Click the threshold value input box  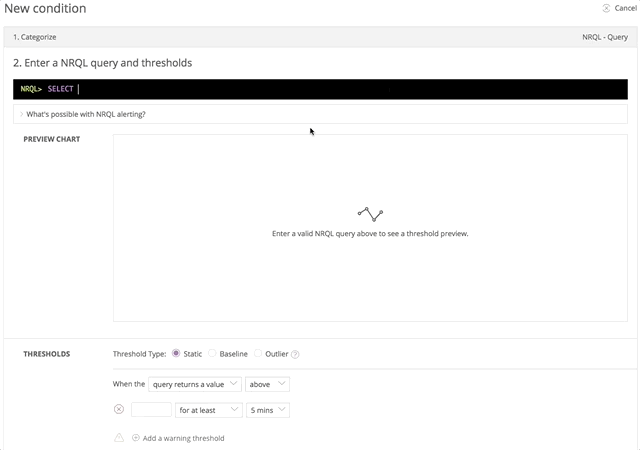click(151, 410)
